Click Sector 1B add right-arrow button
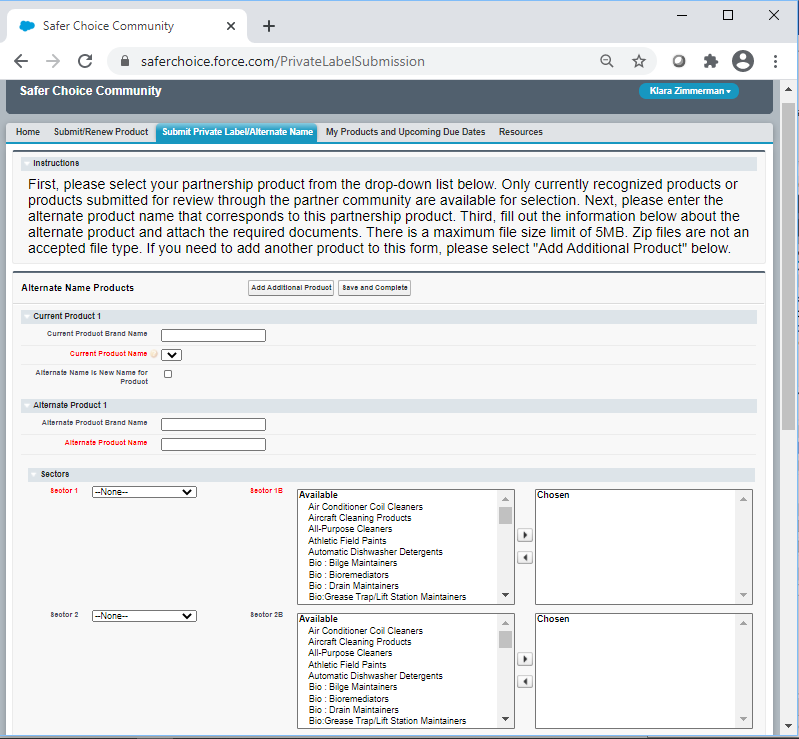 pyautogui.click(x=525, y=535)
